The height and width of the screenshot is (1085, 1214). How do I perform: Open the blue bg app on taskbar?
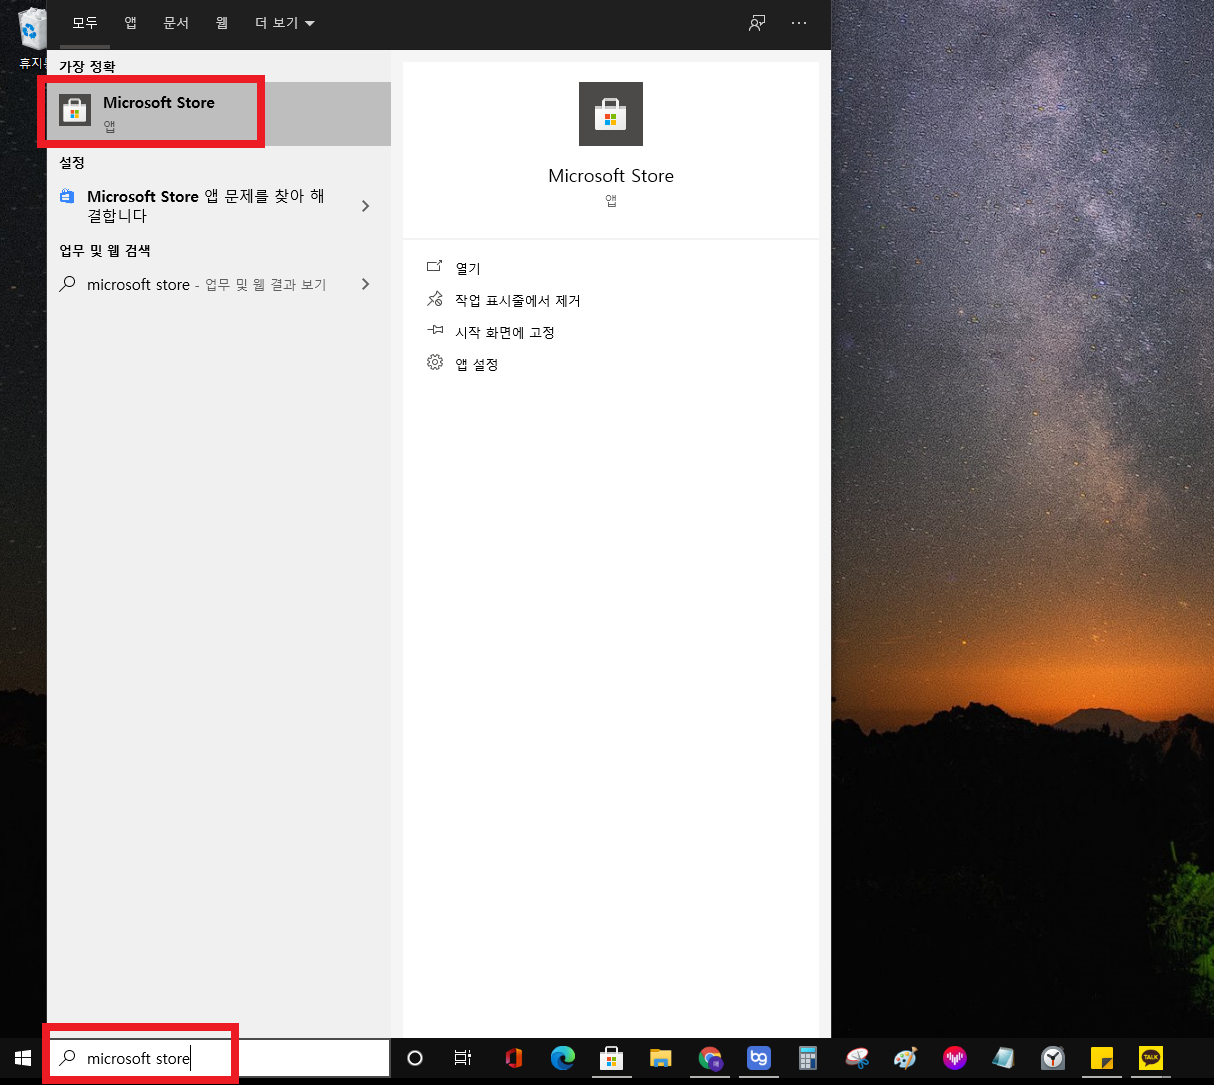759,1058
